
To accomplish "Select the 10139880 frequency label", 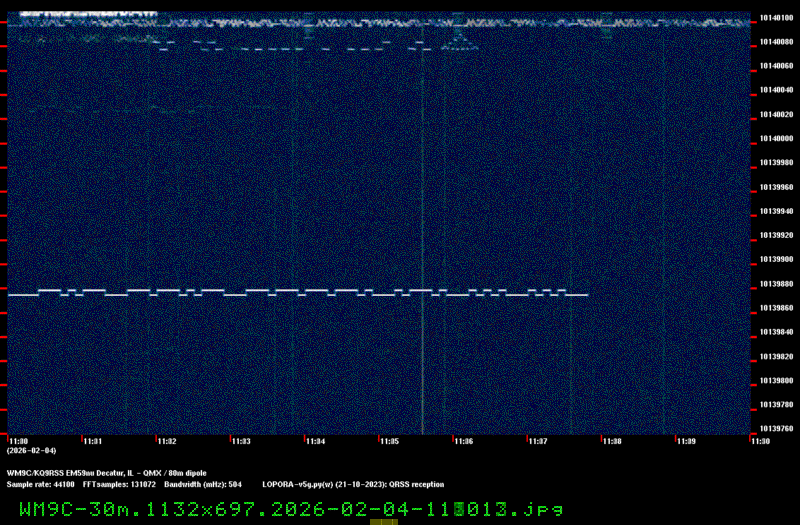I will tap(775, 284).
